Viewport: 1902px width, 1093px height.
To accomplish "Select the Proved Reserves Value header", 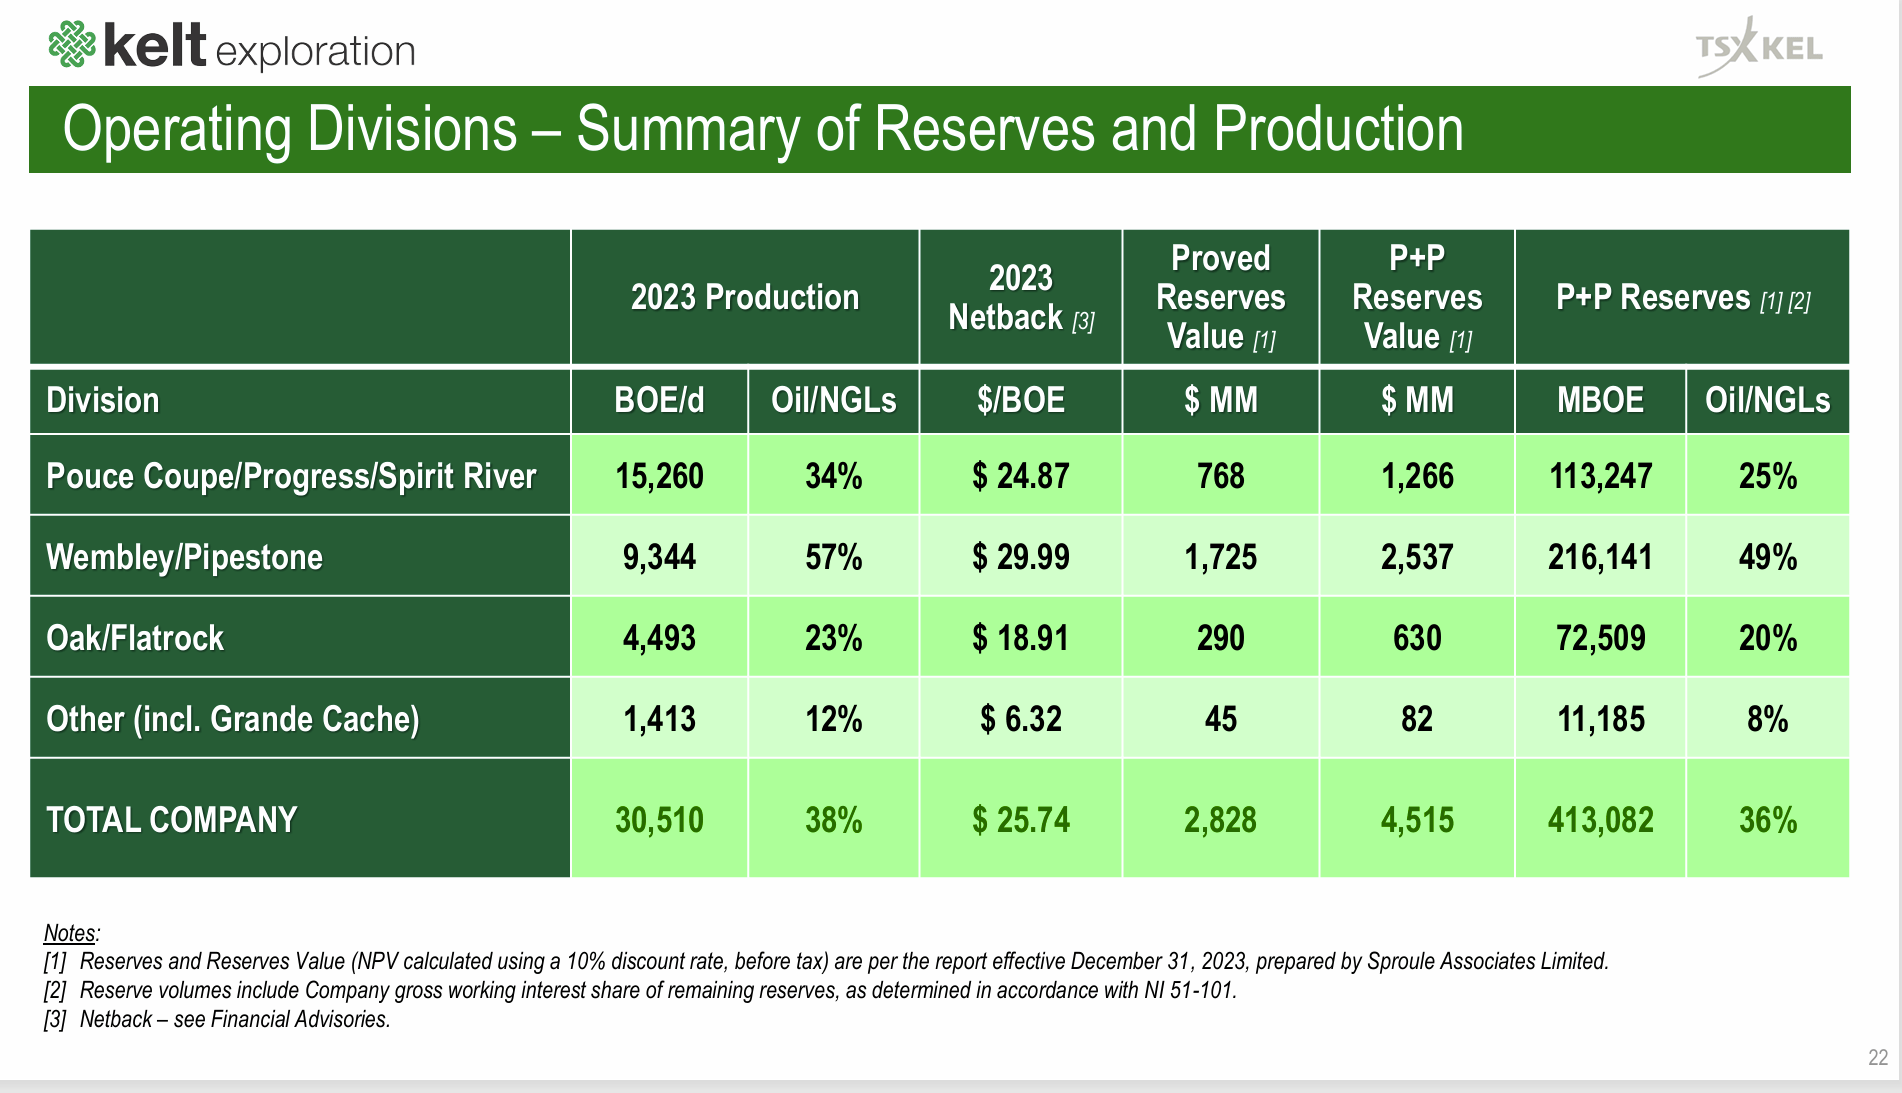I will tap(1220, 296).
